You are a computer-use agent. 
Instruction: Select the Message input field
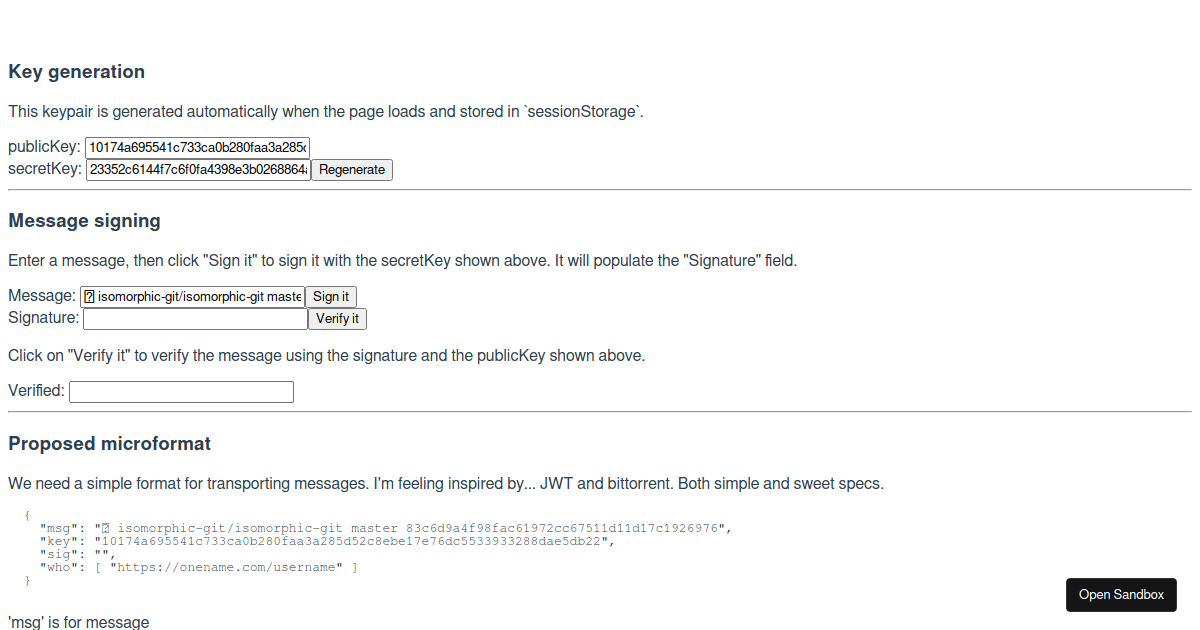point(193,296)
